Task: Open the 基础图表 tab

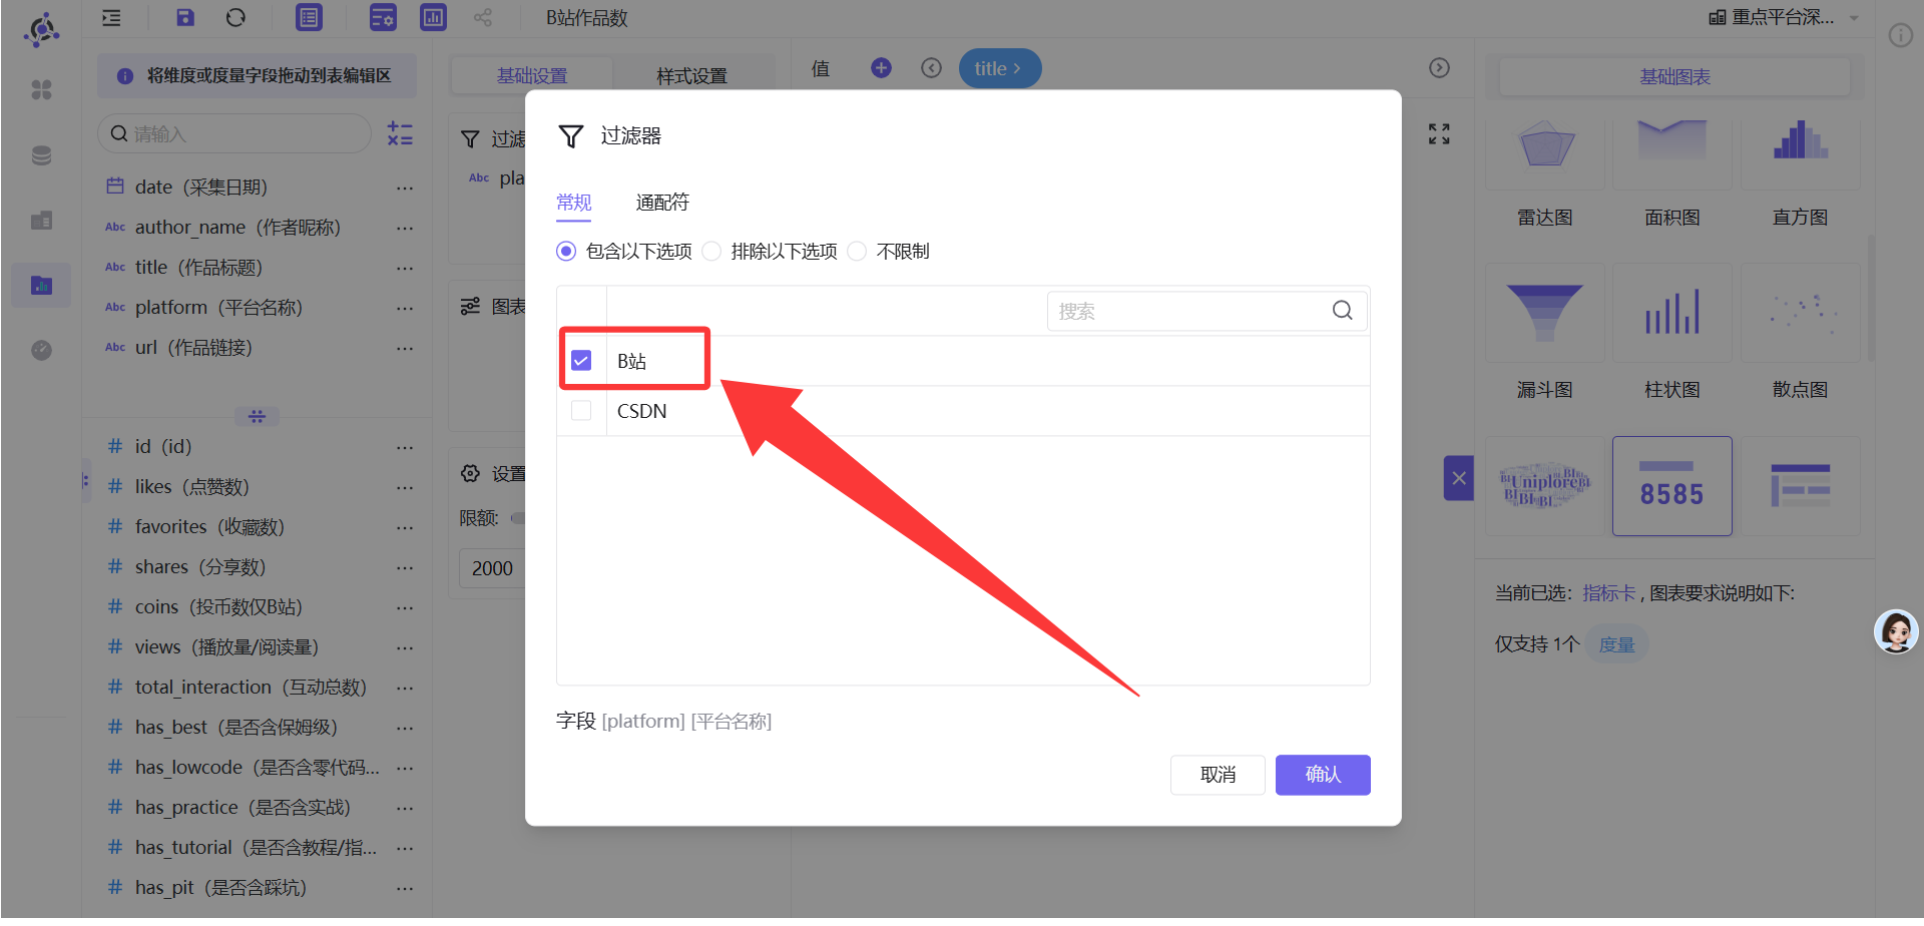Action: pos(1675,77)
